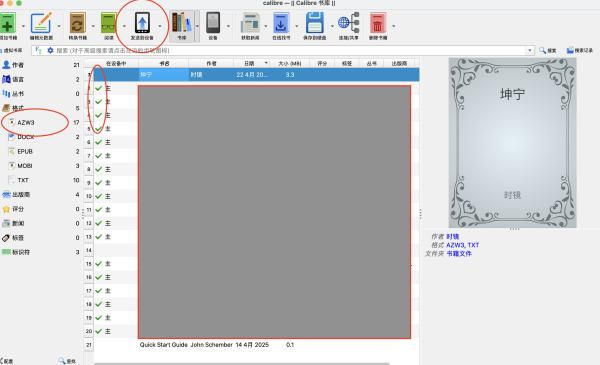Expand the dropdown arrow beside Add books
This screenshot has height=365, width=600.
[x=23, y=26]
